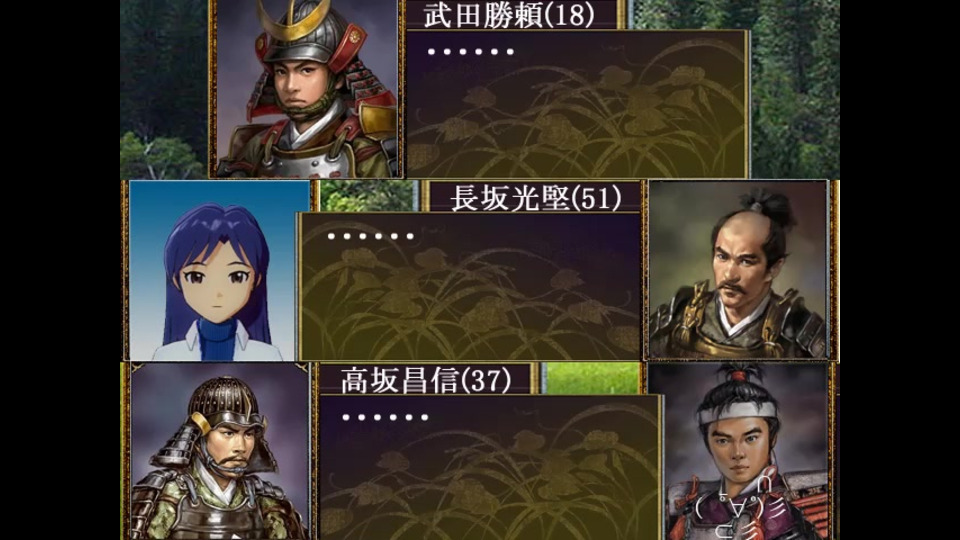Advance the top dialogue message box
960x540 pixels.
(577, 103)
